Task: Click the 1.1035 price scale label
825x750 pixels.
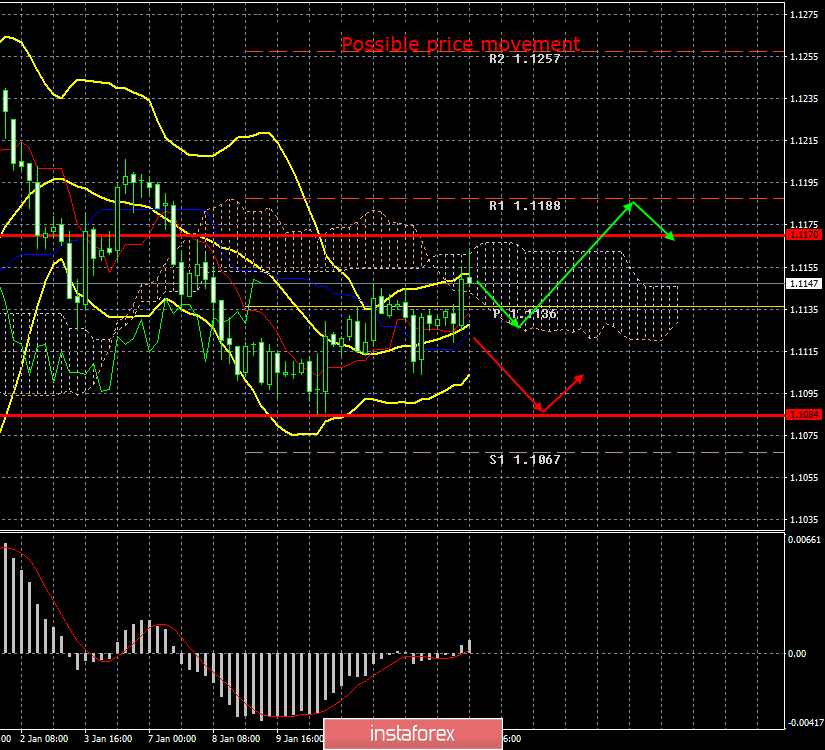Action: pos(804,520)
